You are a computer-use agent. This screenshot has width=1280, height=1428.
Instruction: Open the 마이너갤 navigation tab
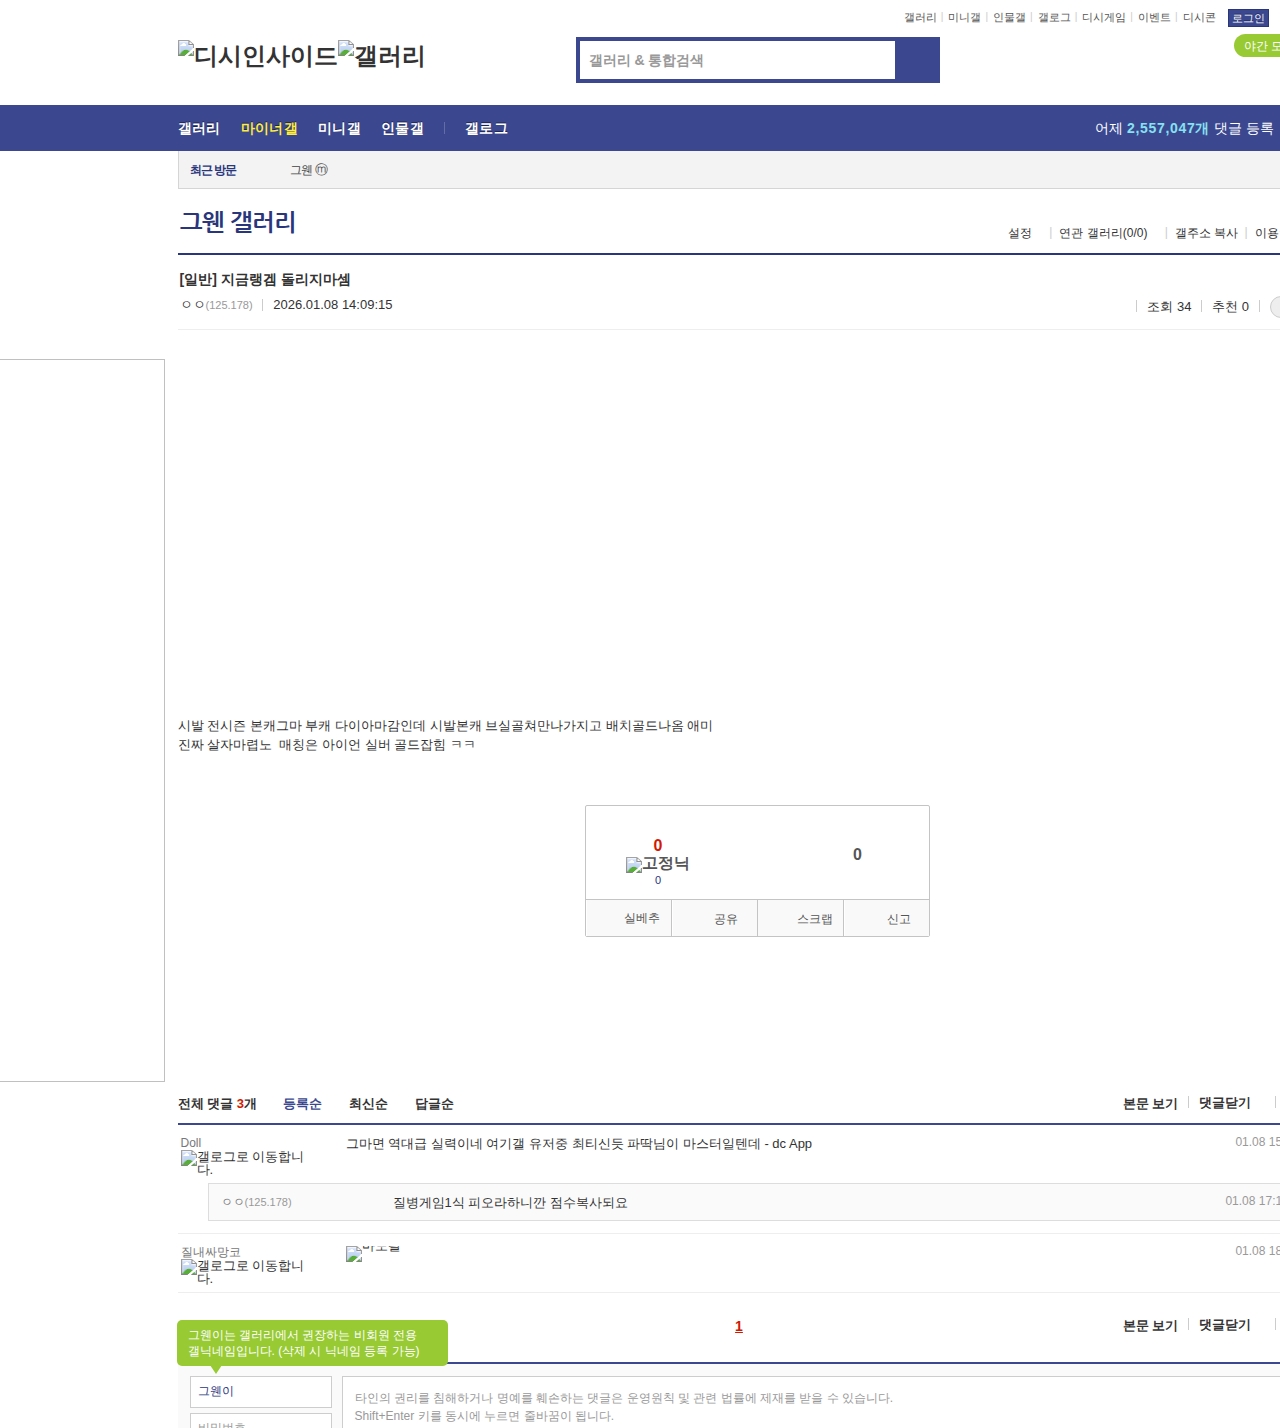tap(269, 129)
